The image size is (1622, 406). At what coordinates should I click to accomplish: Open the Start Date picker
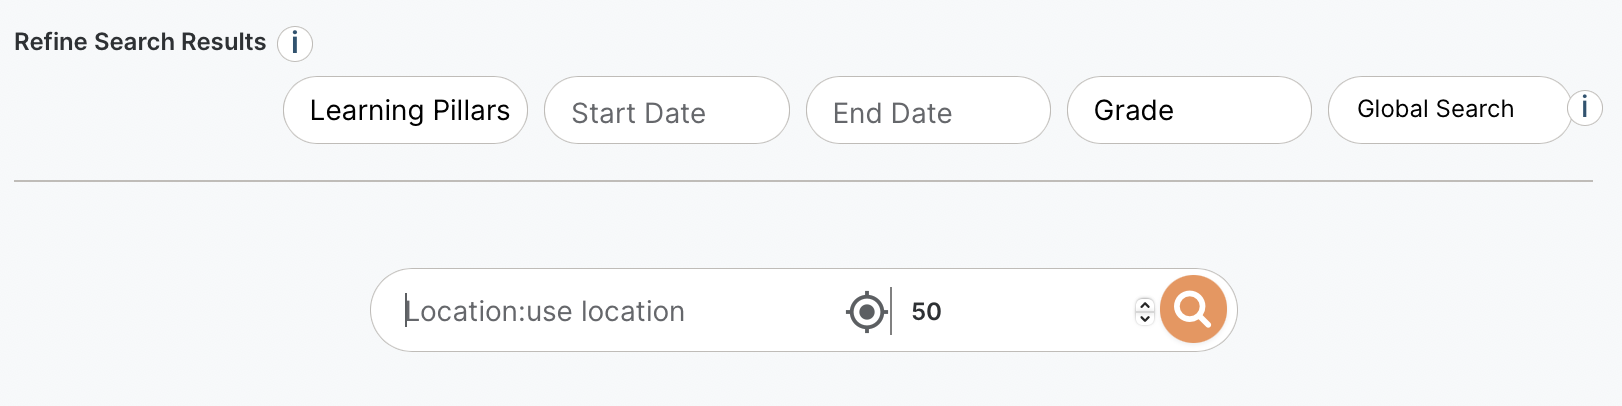pos(666,110)
